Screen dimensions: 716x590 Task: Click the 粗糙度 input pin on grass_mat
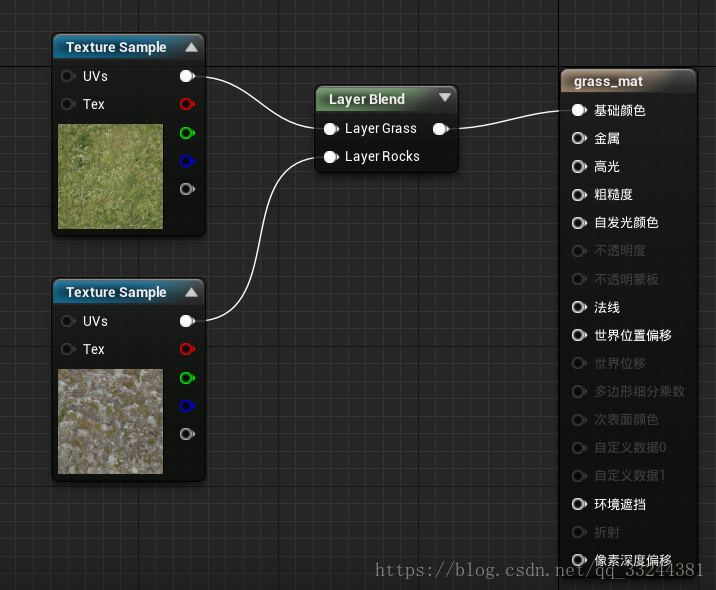click(x=579, y=195)
